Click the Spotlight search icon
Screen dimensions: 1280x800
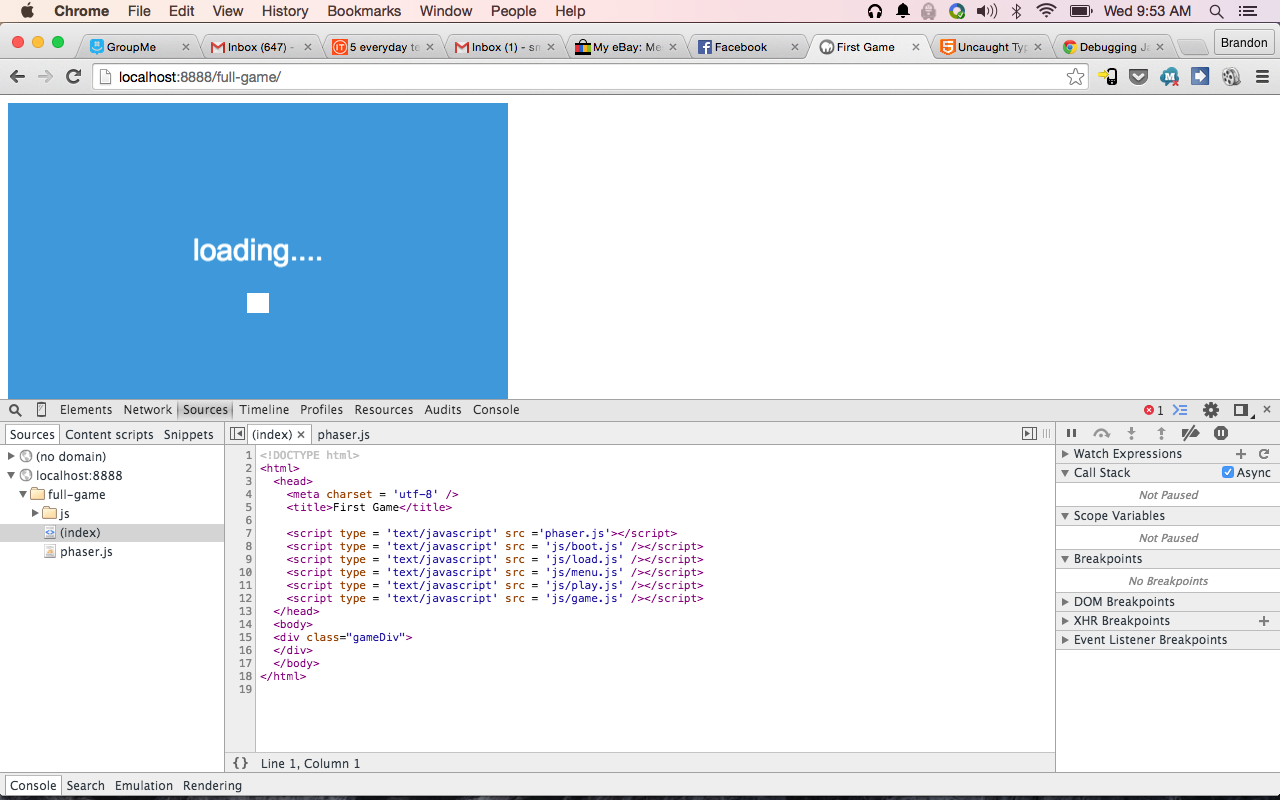[x=1216, y=11]
